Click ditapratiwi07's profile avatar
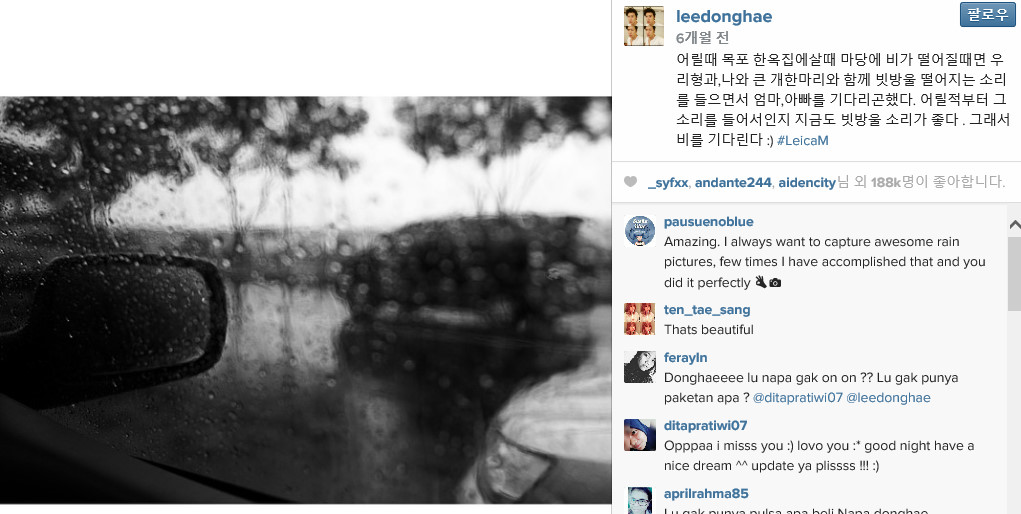 coord(639,435)
